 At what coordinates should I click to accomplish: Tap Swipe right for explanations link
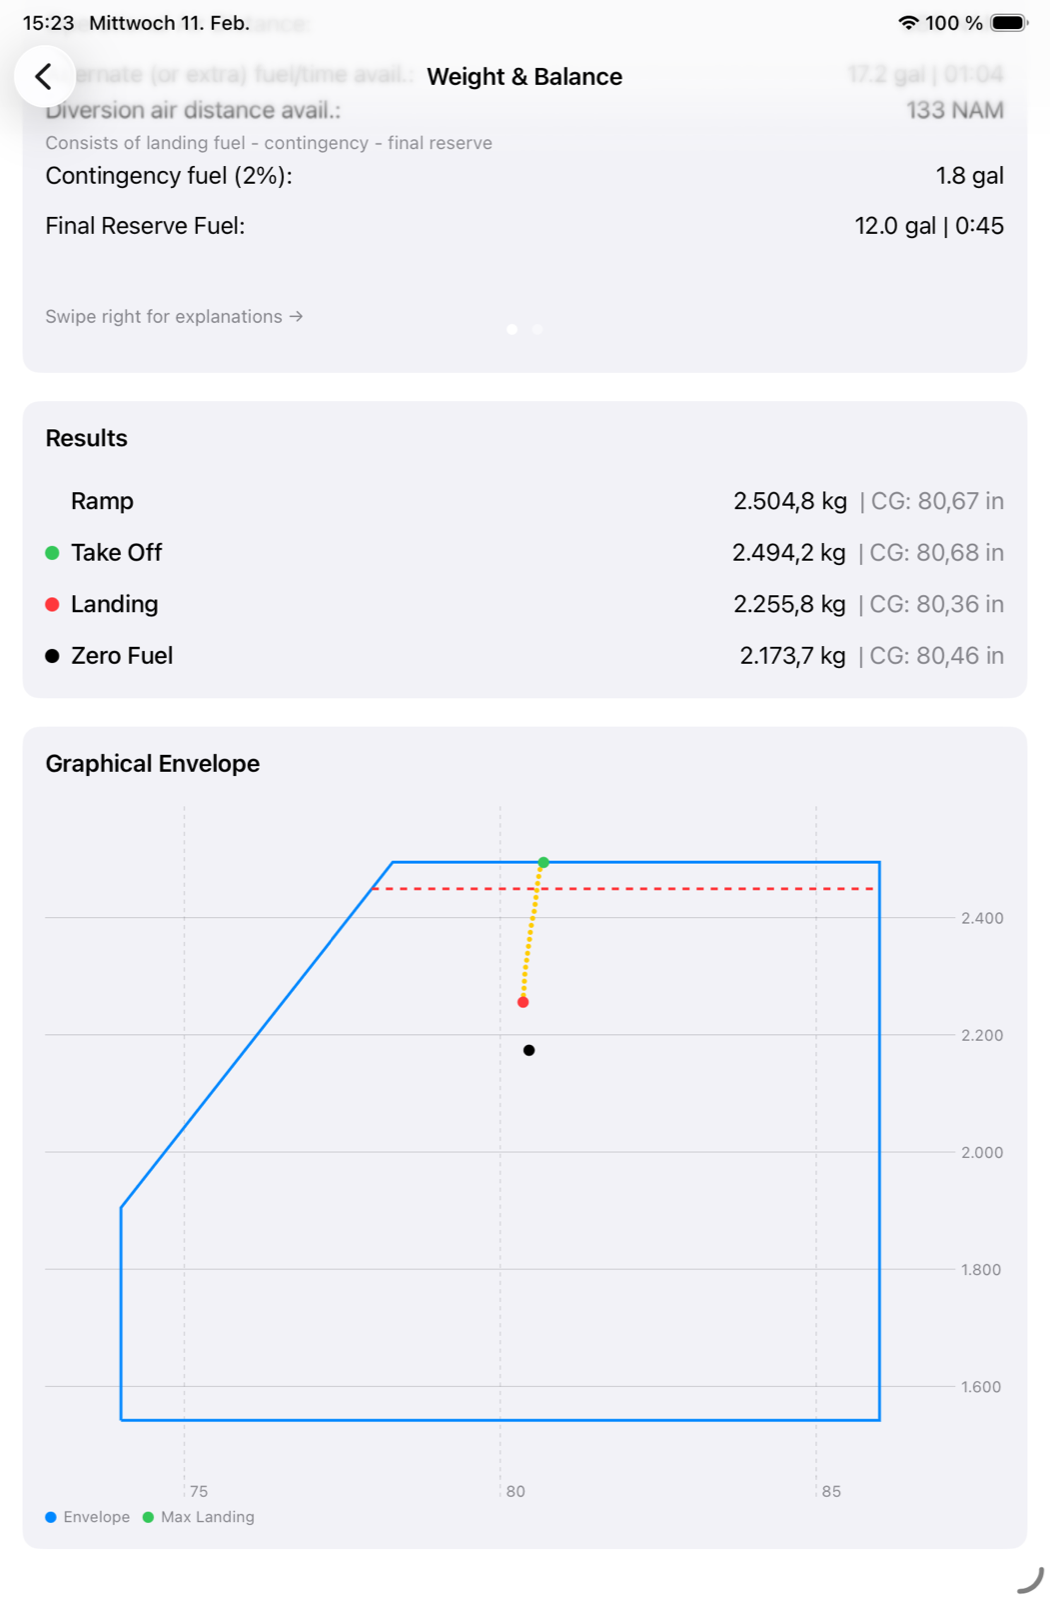(172, 316)
